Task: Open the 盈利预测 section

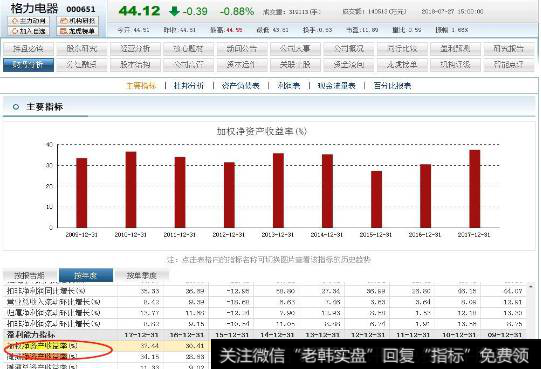Action: (456, 49)
